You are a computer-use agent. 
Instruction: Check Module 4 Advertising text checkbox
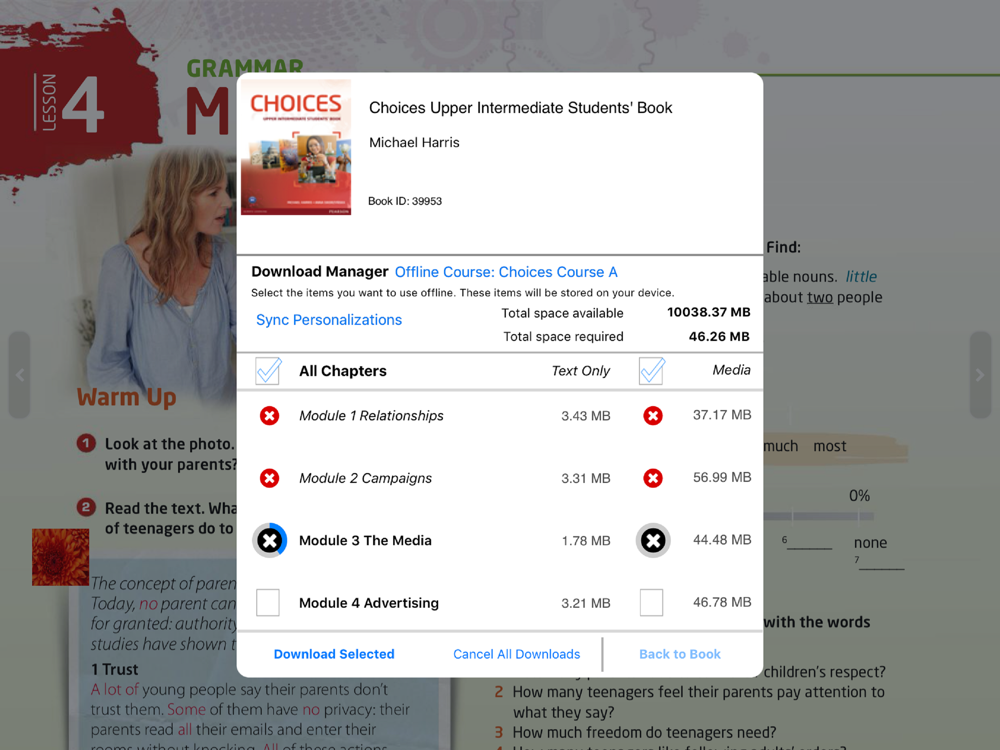[268, 603]
